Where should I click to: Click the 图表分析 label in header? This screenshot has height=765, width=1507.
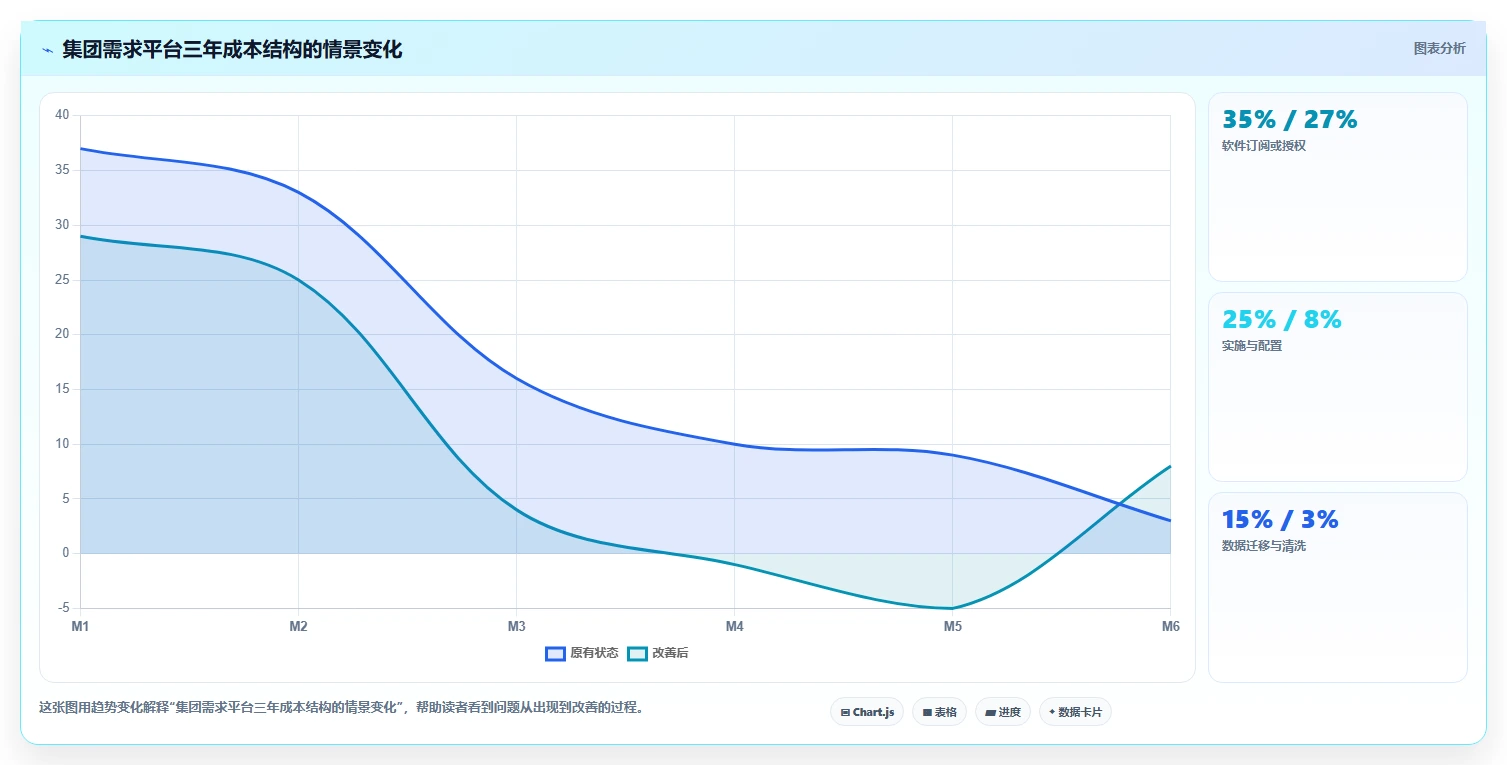[1439, 48]
